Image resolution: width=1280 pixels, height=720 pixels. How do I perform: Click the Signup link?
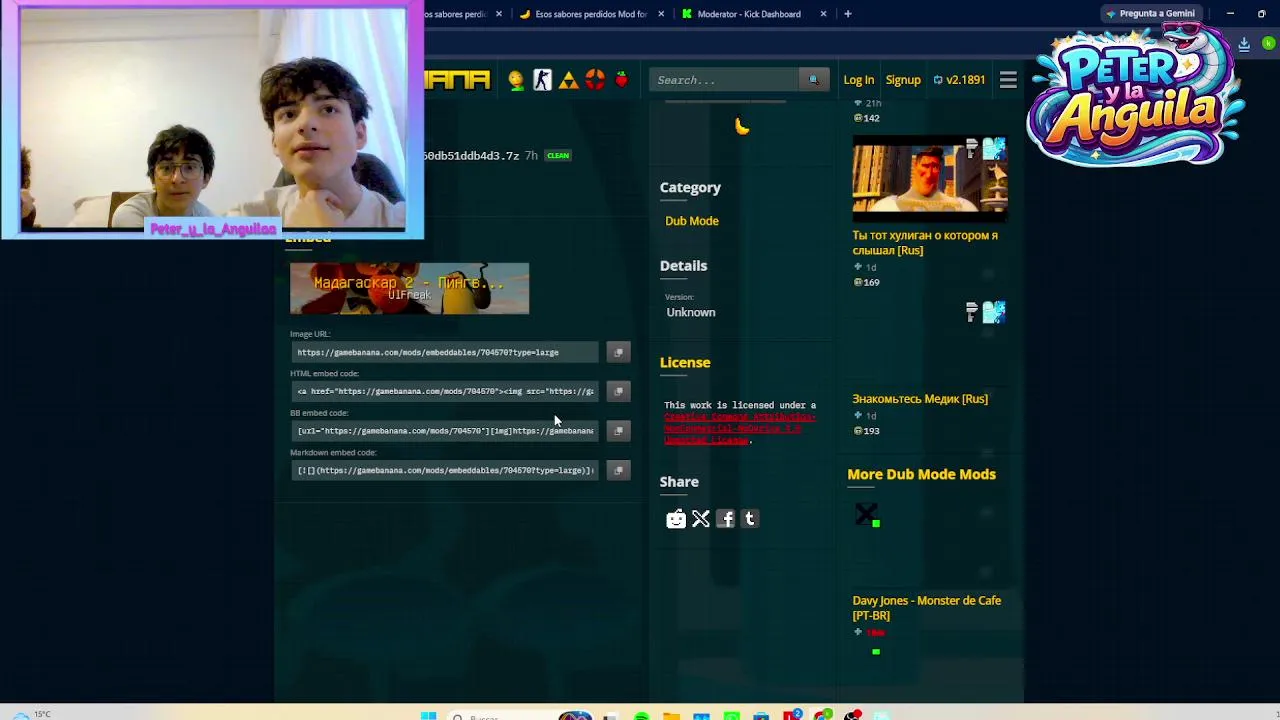coord(903,80)
